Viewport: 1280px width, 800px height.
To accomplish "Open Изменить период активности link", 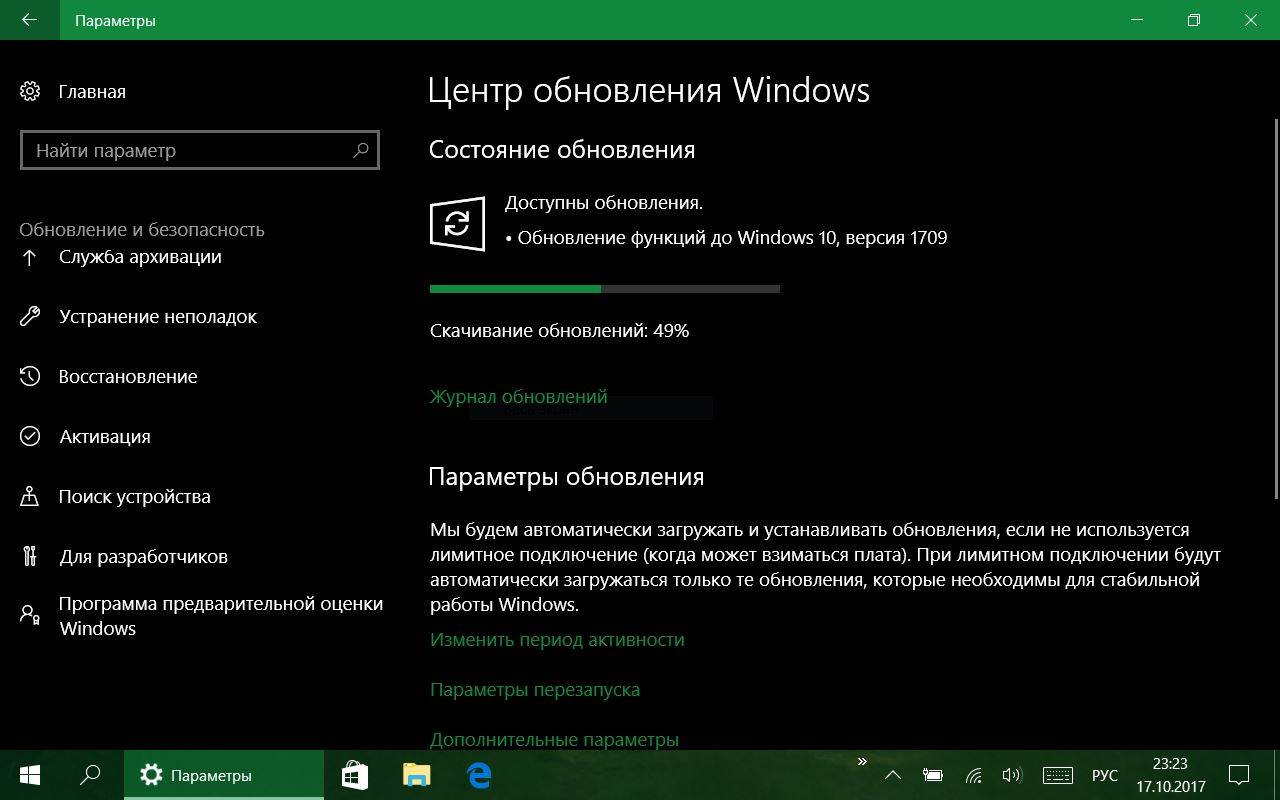I will 557,640.
